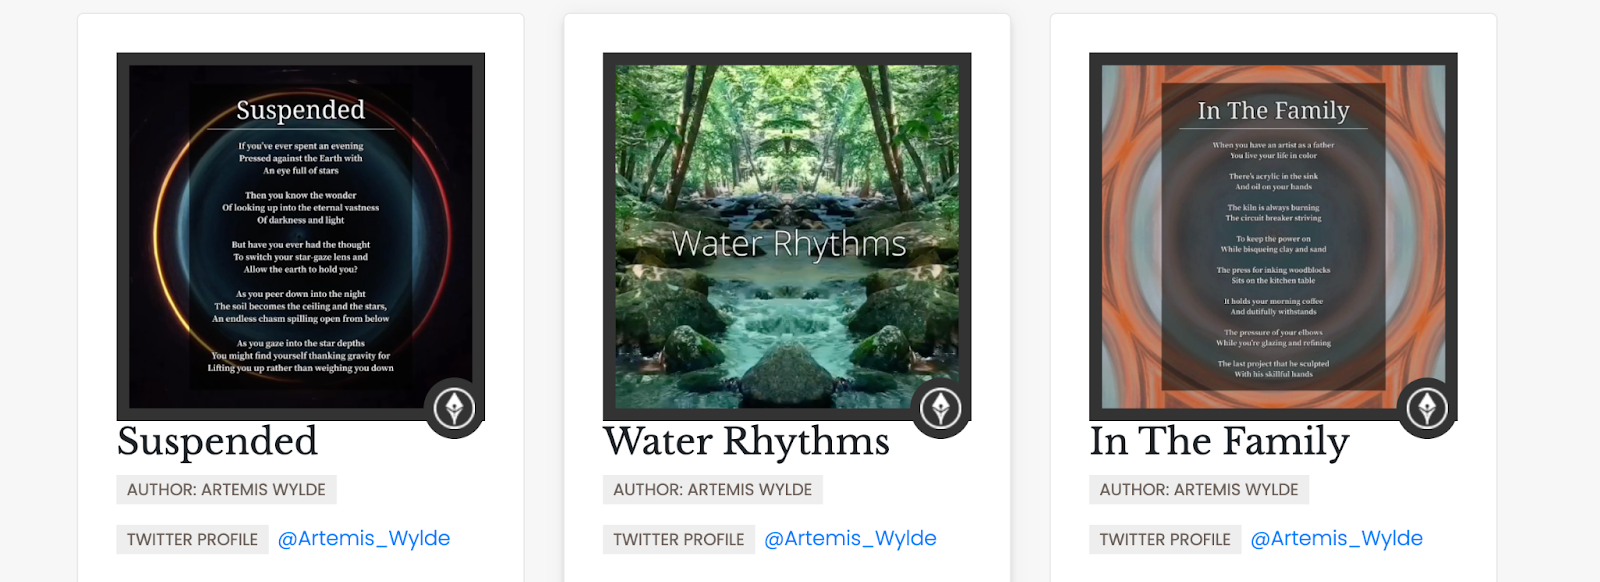Click Water Rhythms overlay text on forest image

(x=788, y=244)
